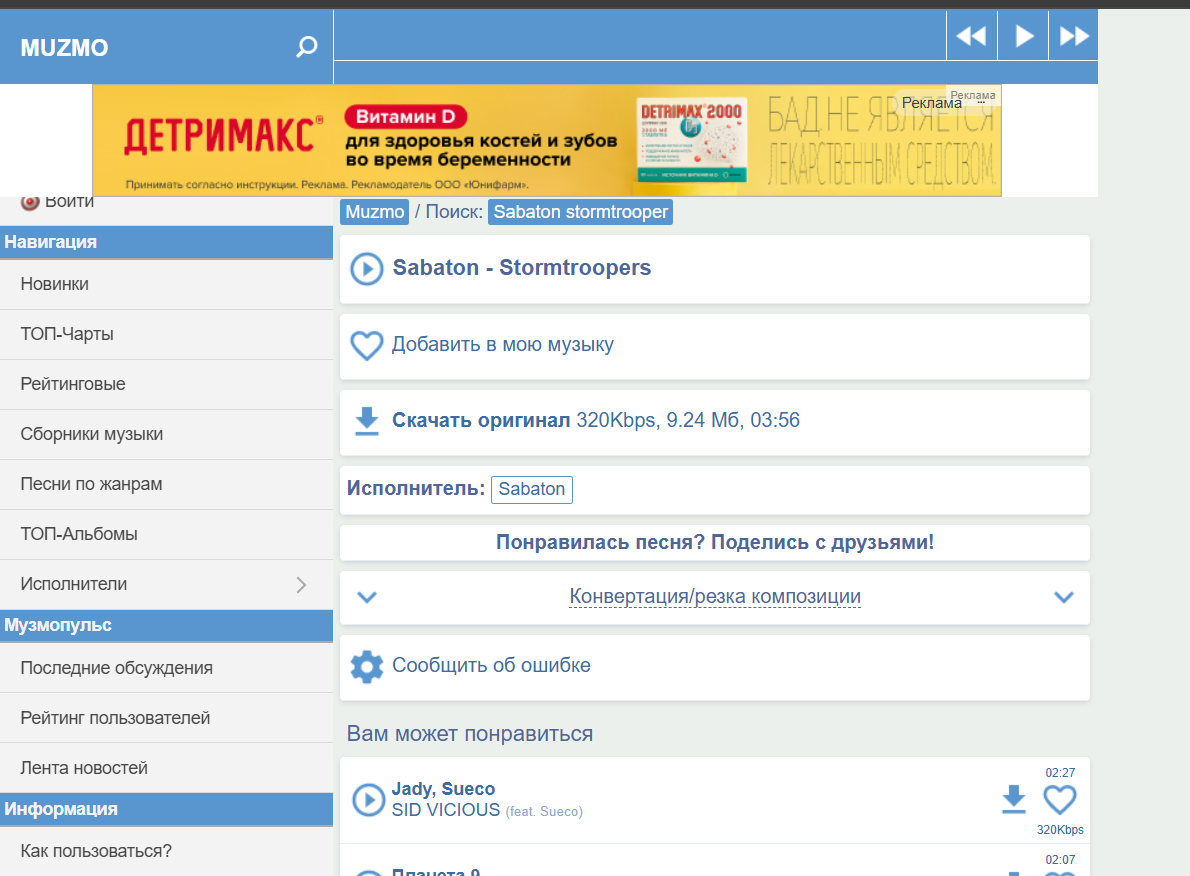1190x876 pixels.
Task: Click right chevron of Конвертация/резка композиции
Action: (x=1063, y=597)
